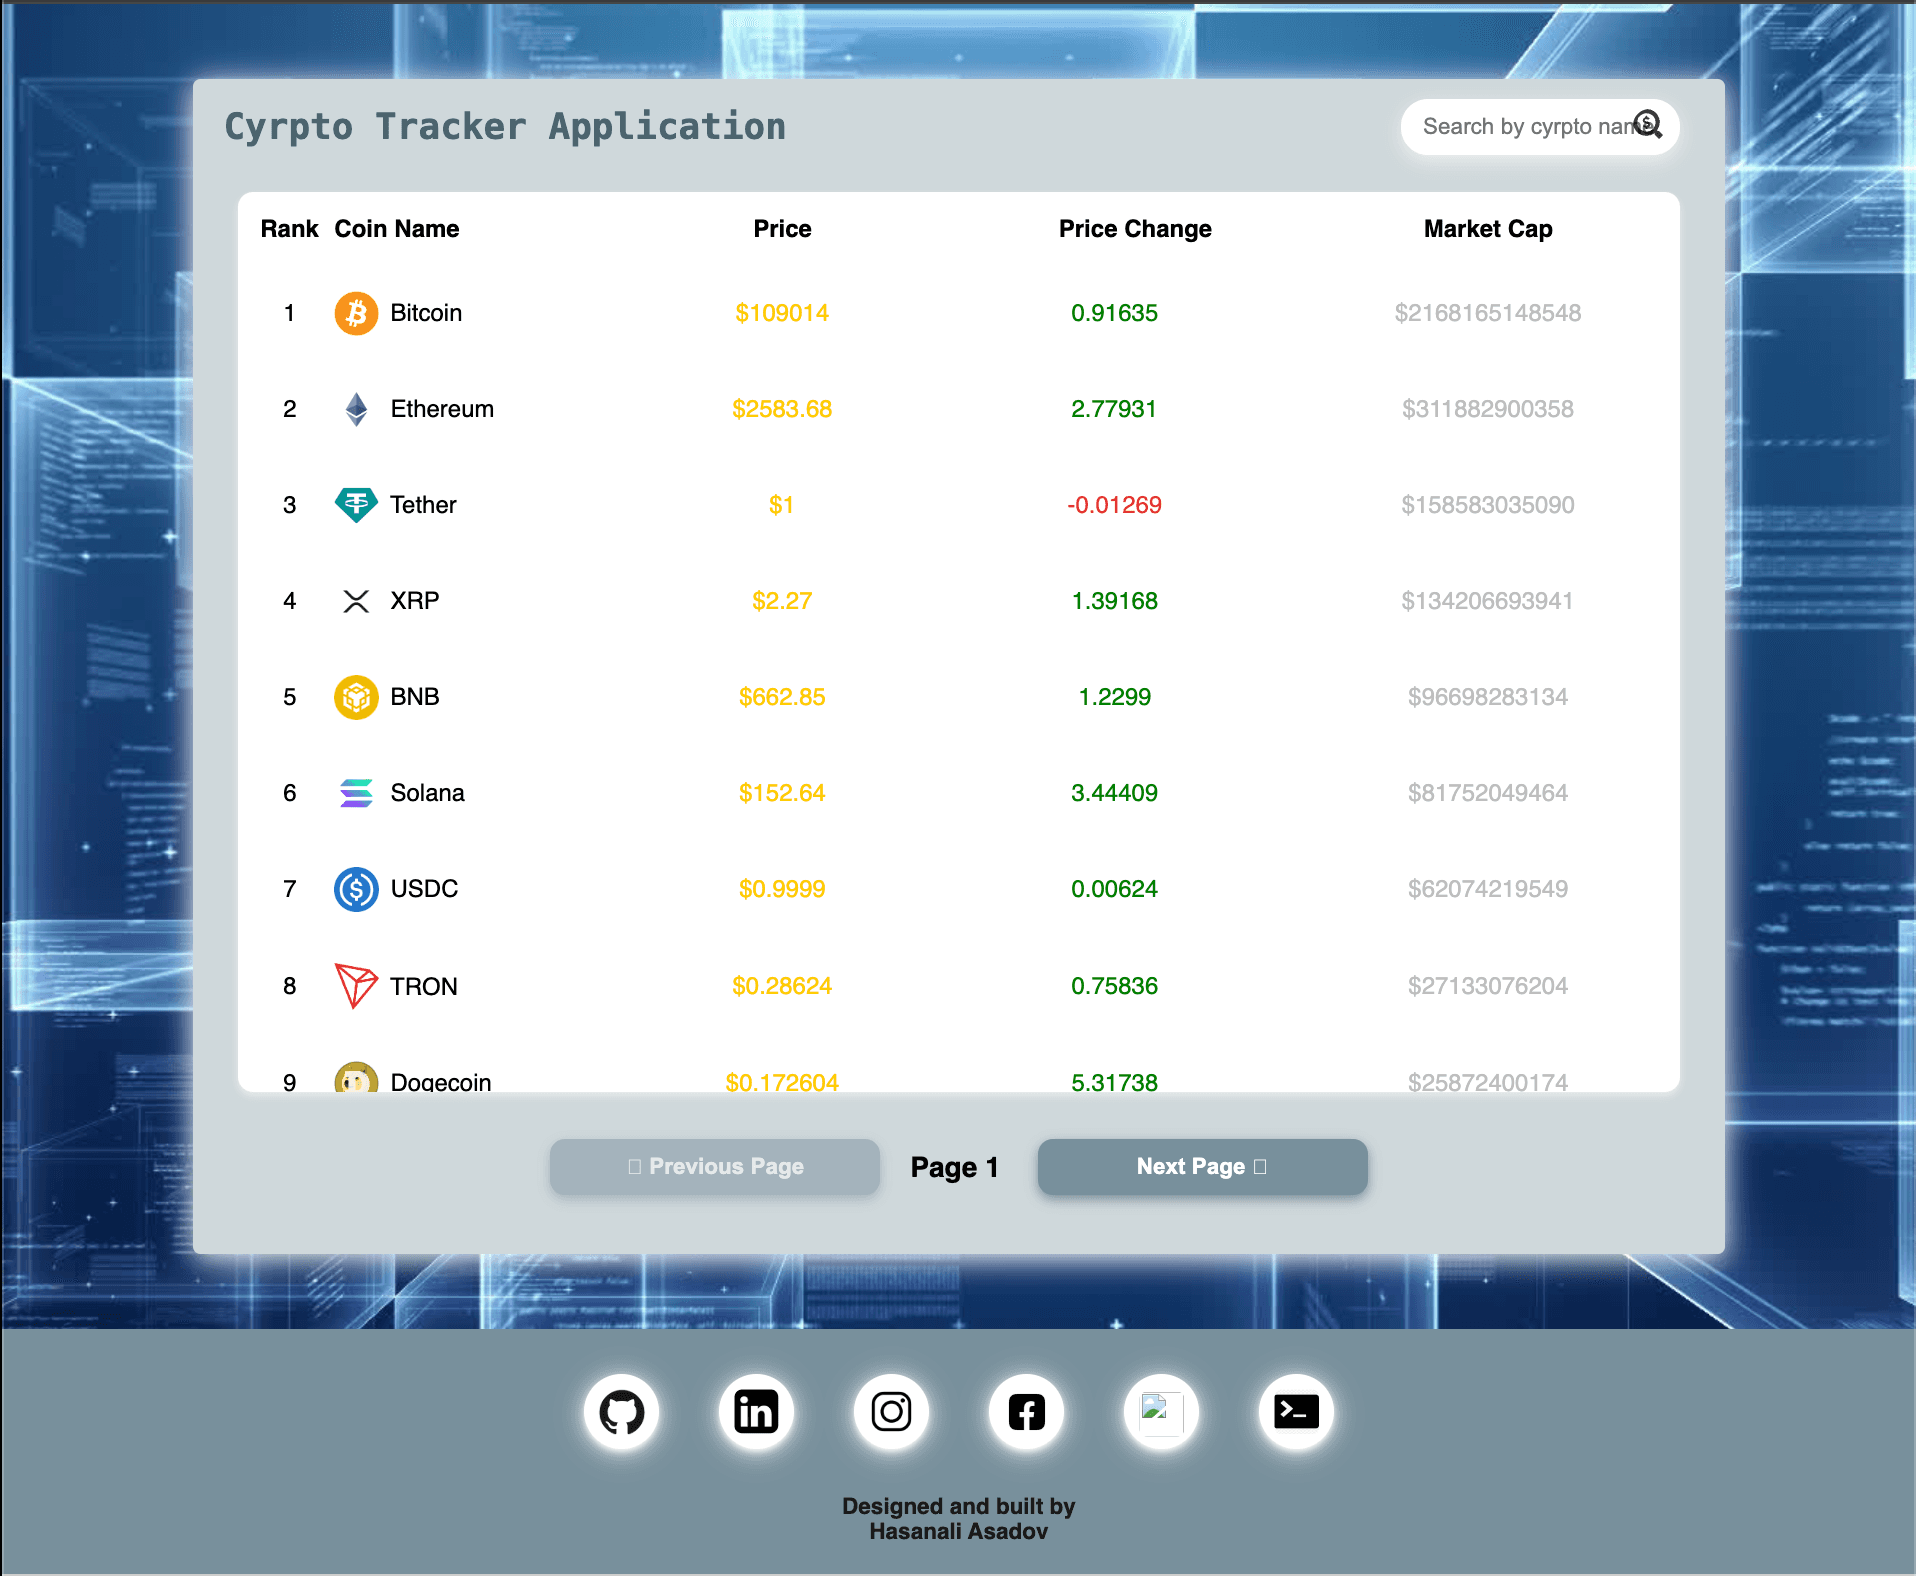
Task: Click the XRP cross logo
Action: click(356, 601)
